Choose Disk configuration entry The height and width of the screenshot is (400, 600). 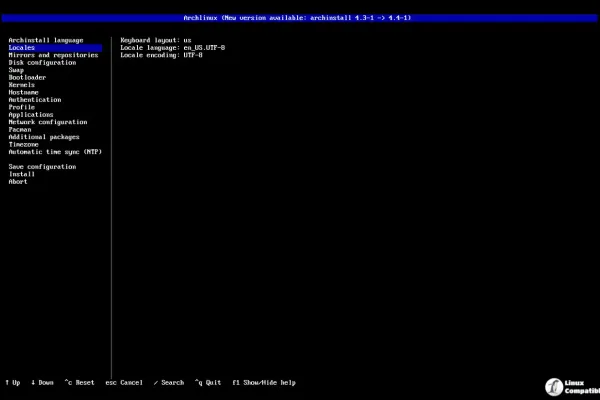click(42, 62)
